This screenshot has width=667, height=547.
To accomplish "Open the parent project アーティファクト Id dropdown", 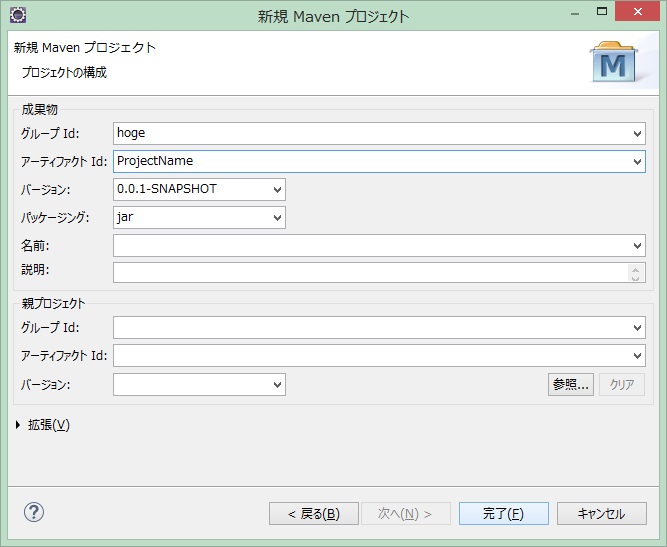I will click(x=637, y=356).
